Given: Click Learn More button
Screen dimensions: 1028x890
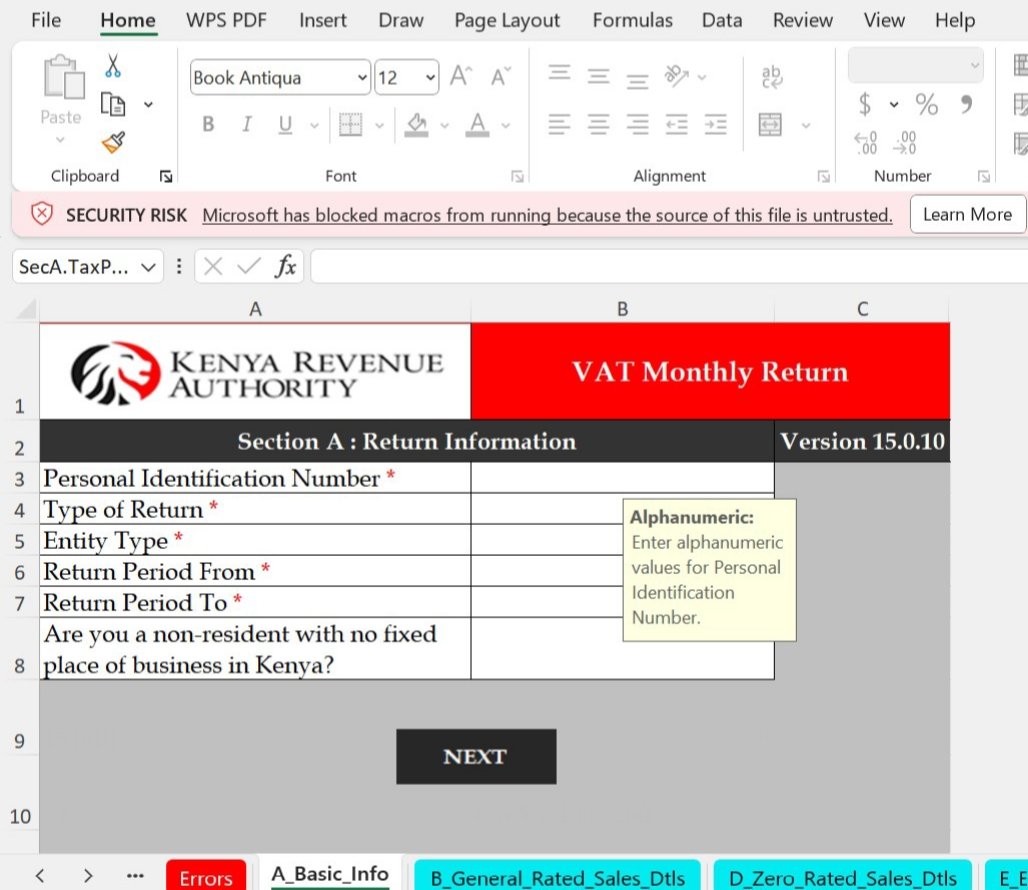Looking at the screenshot, I should 967,214.
